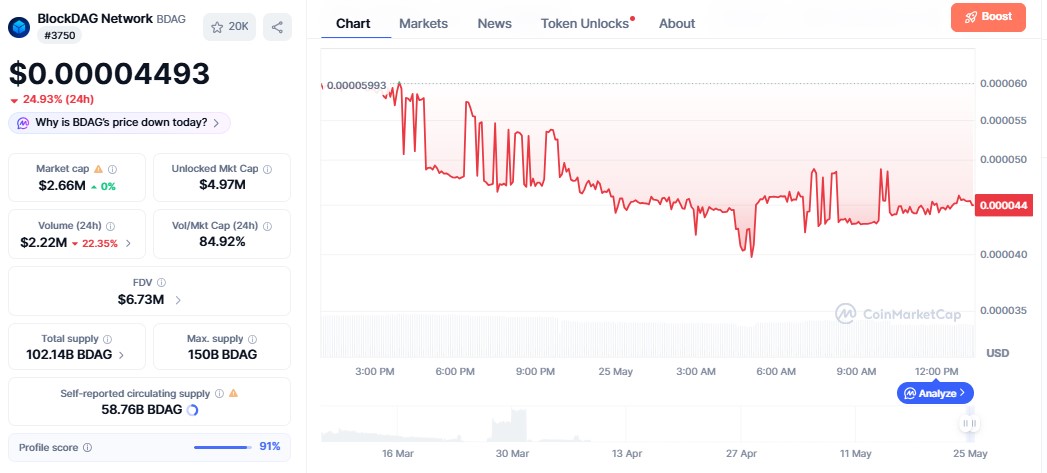Click the range slider pause-style handle

tap(970, 423)
